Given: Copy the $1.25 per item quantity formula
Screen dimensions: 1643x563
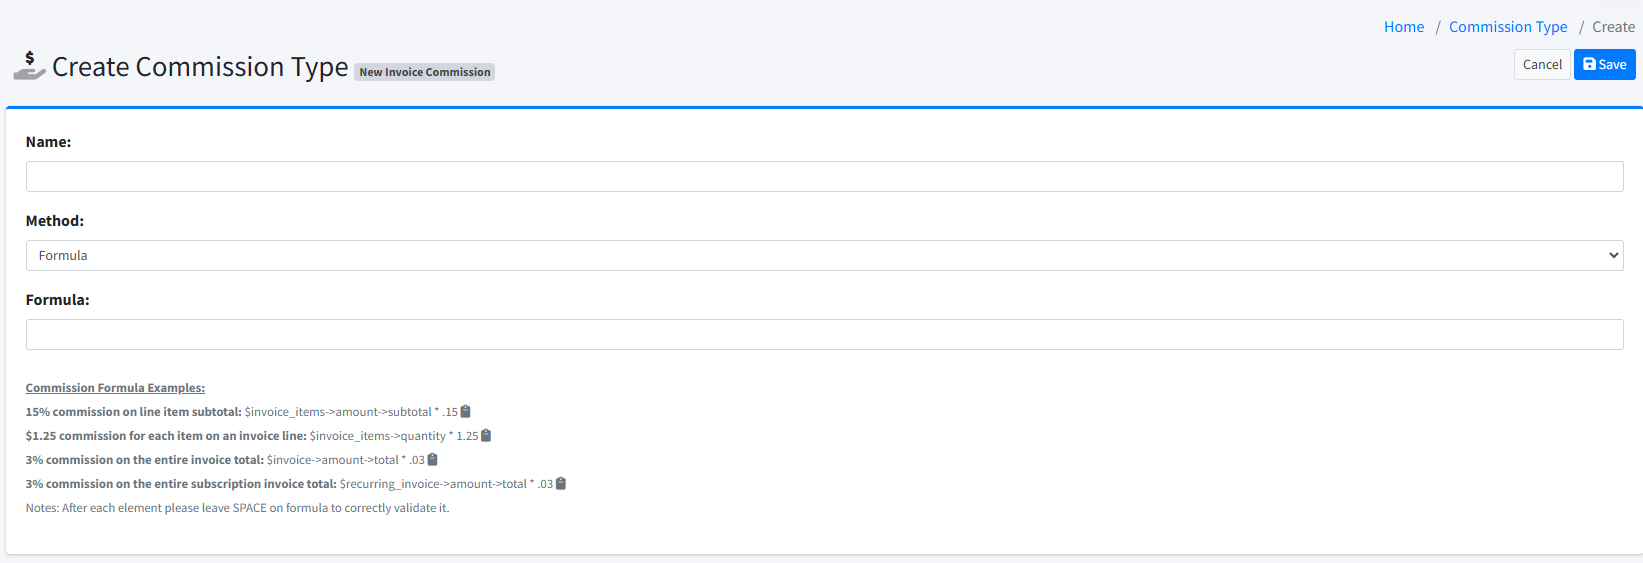Looking at the screenshot, I should [486, 436].
